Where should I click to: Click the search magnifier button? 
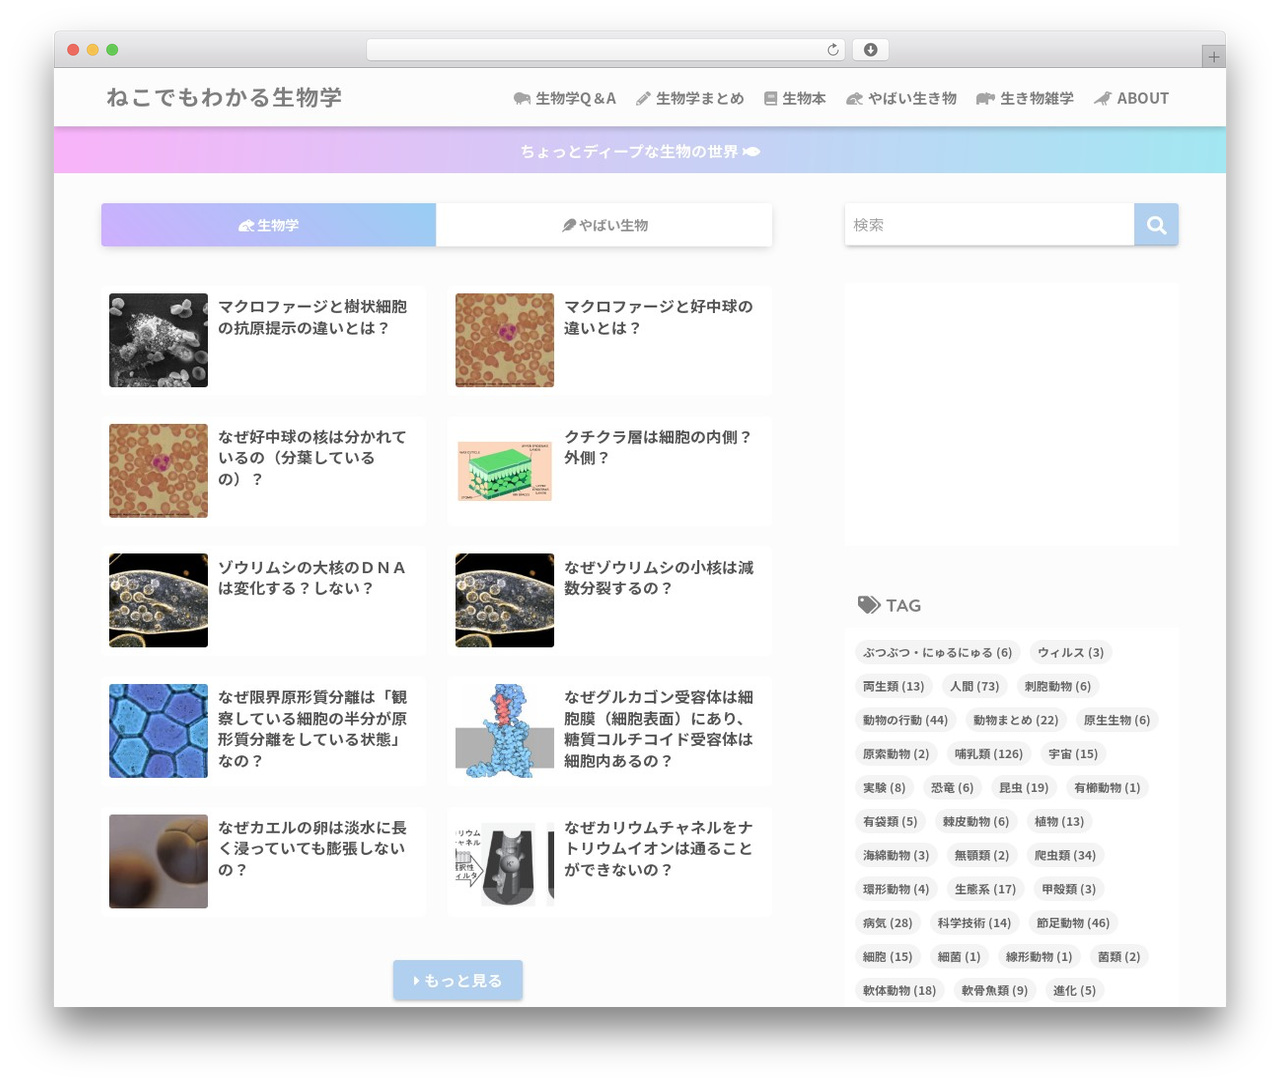tap(1156, 225)
